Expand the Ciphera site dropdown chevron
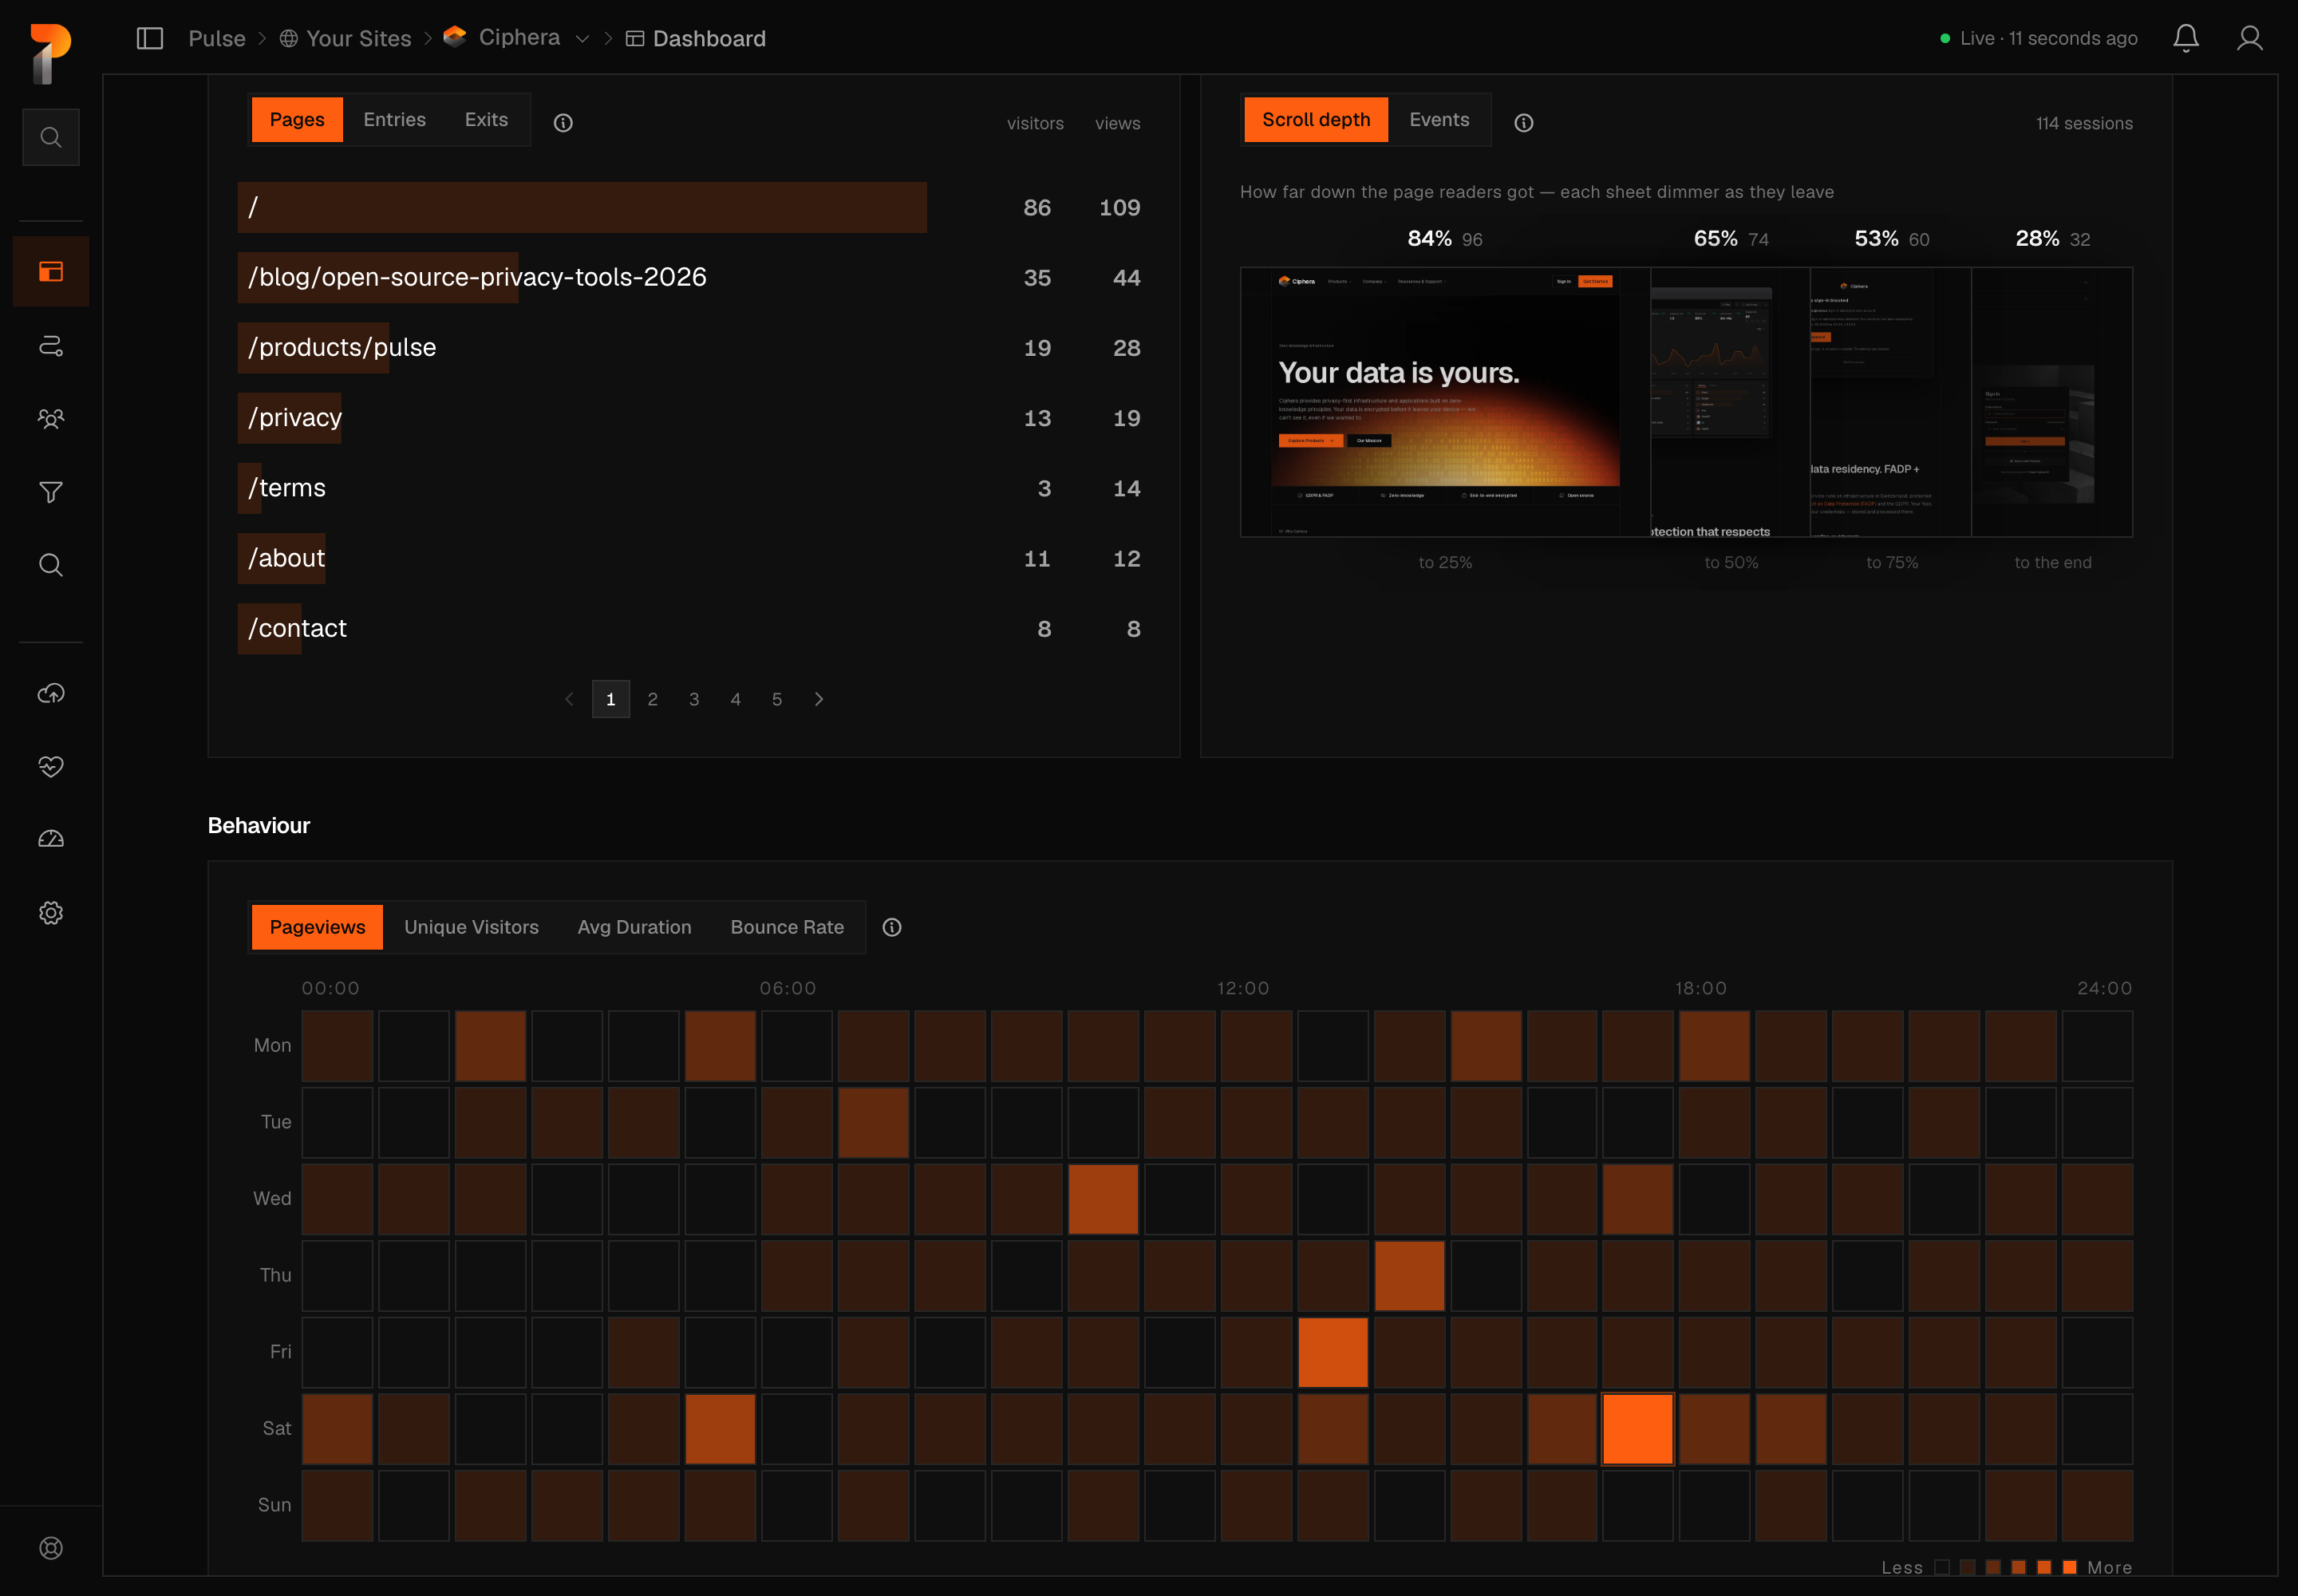The width and height of the screenshot is (2298, 1596). coord(582,39)
